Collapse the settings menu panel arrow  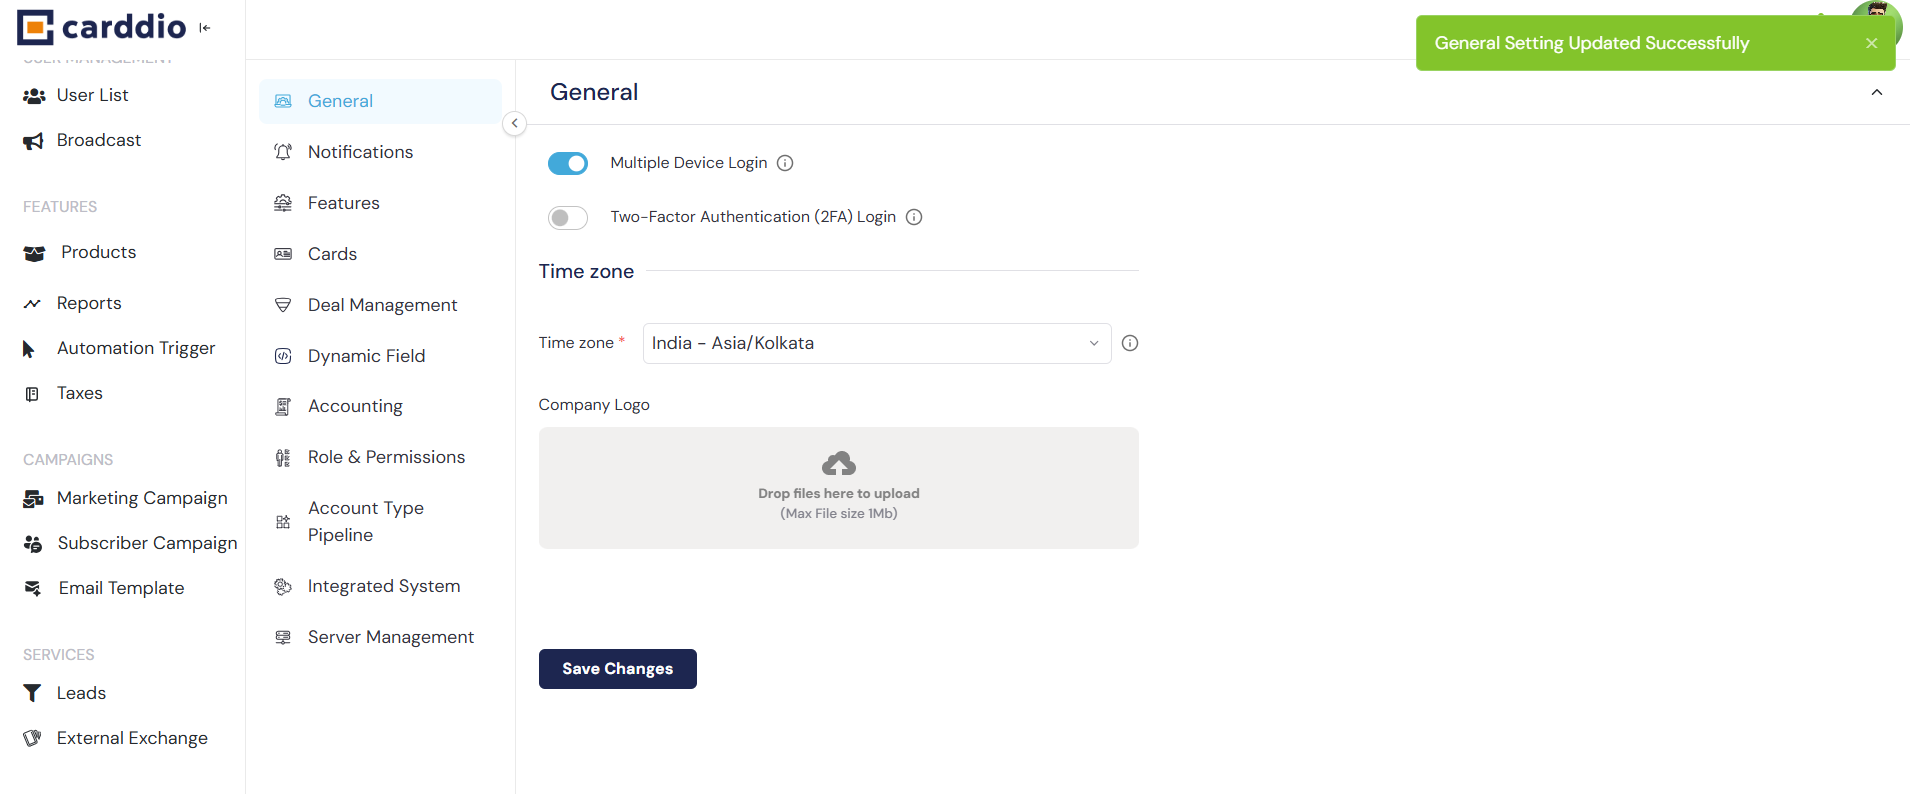(x=514, y=123)
